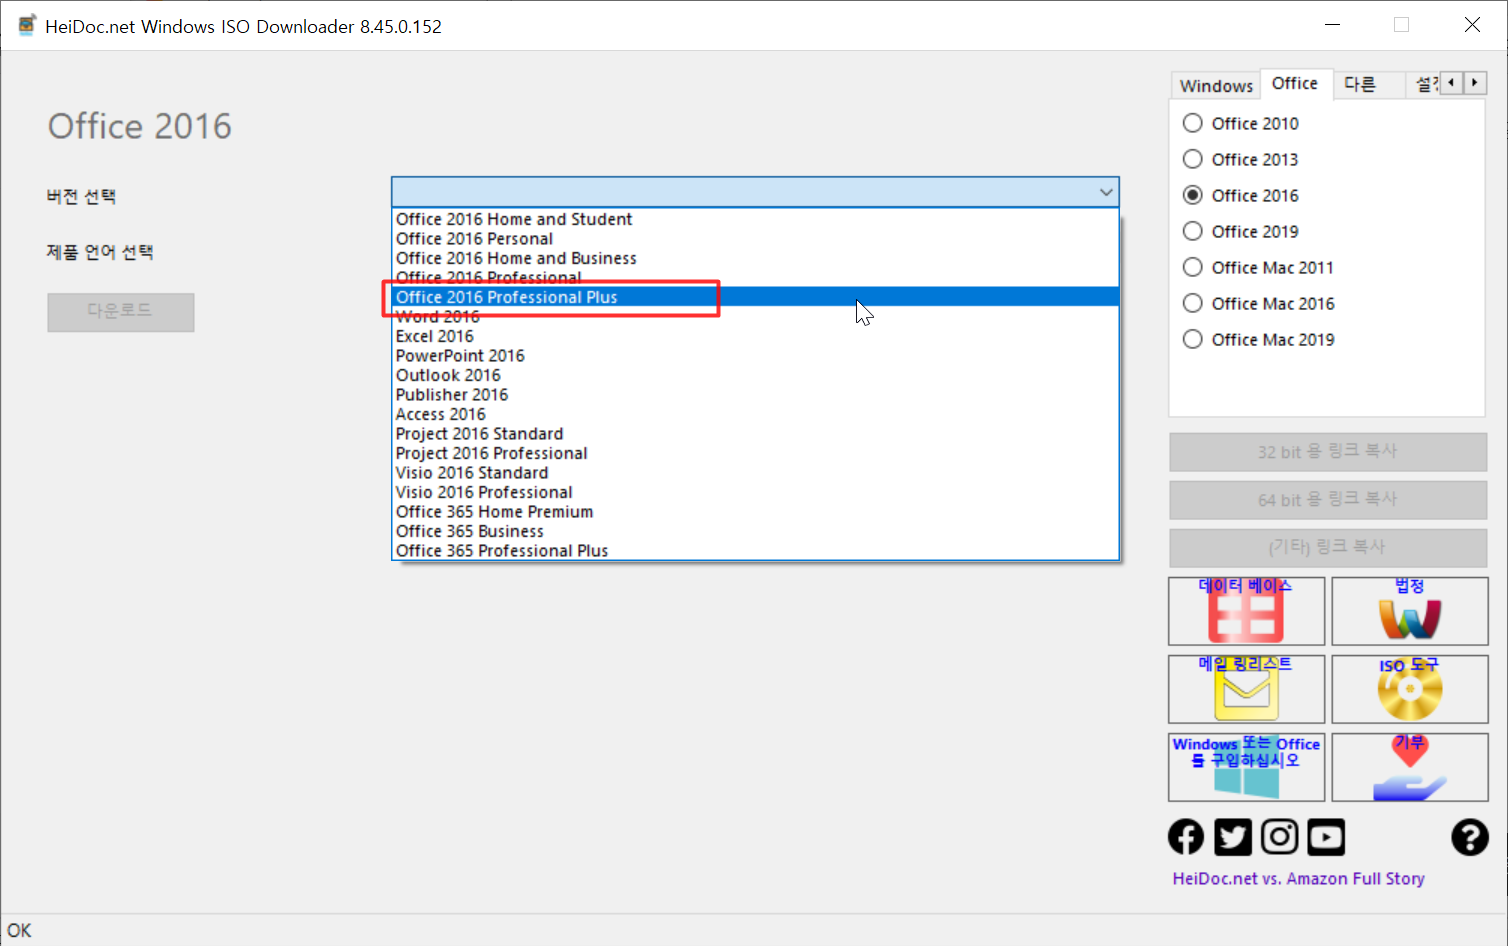Close the ISO Downloader window

coord(1472,25)
